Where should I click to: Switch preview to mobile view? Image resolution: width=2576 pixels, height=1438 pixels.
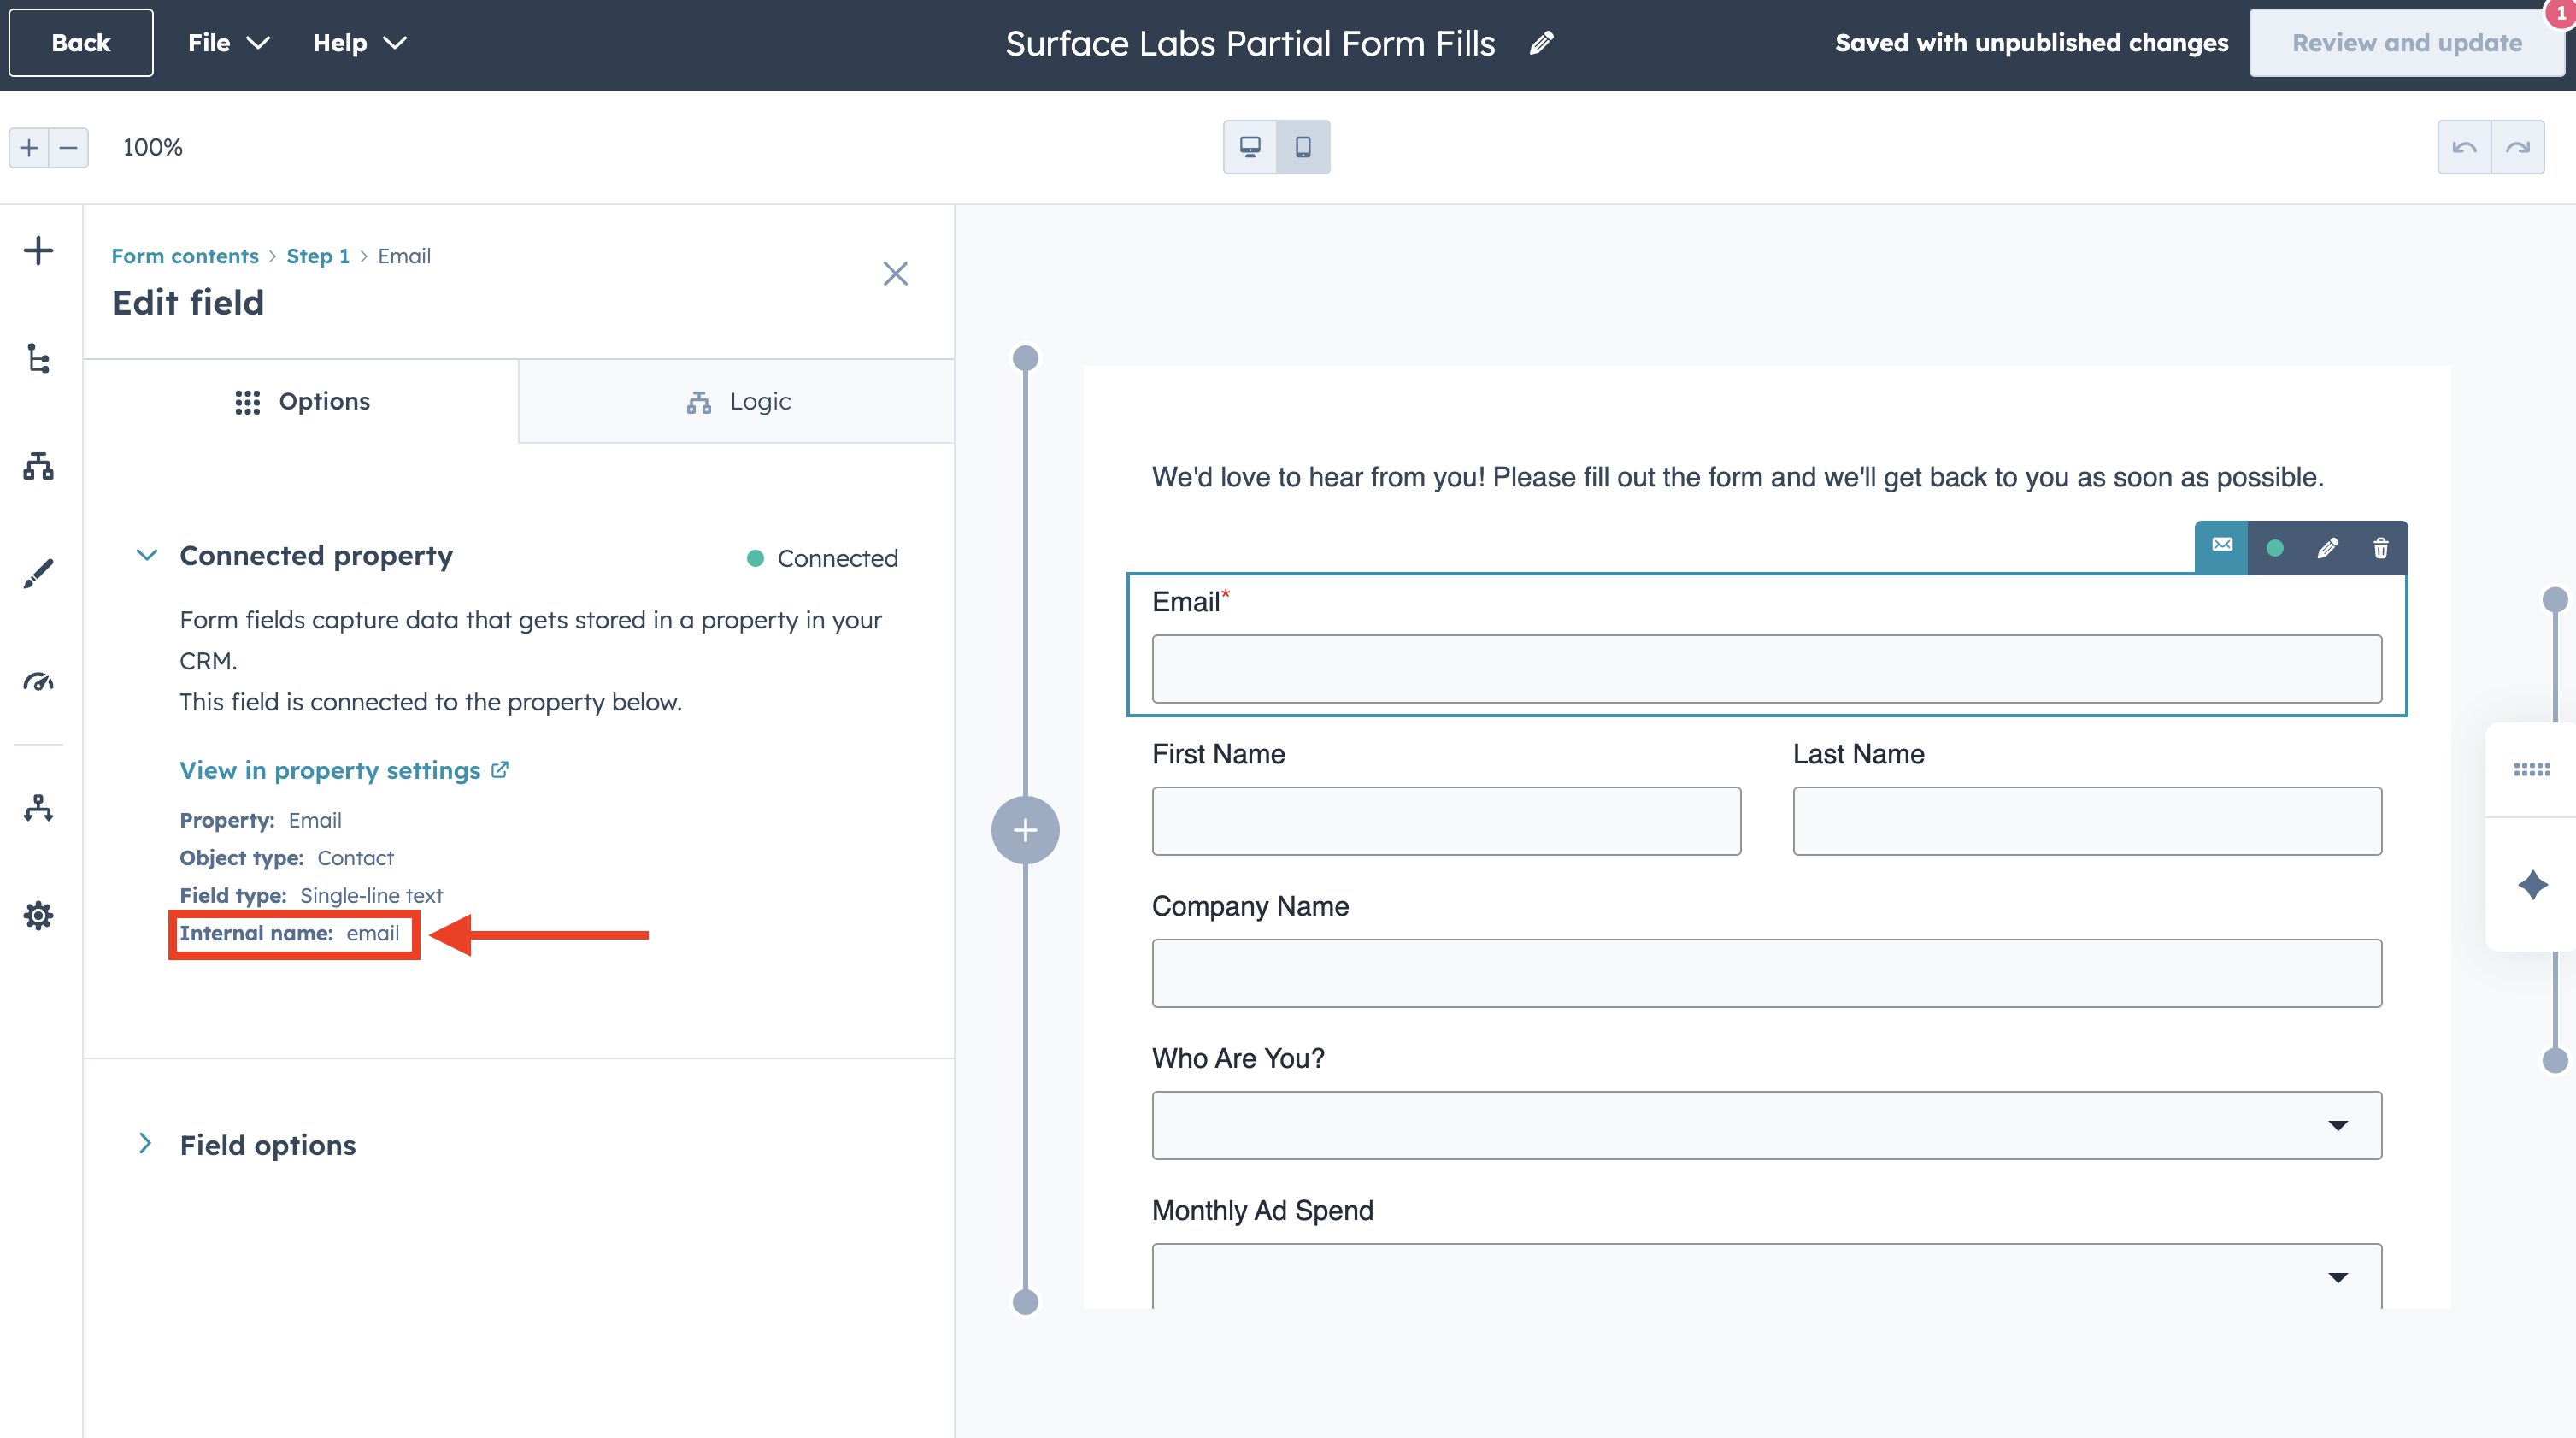tap(1303, 146)
